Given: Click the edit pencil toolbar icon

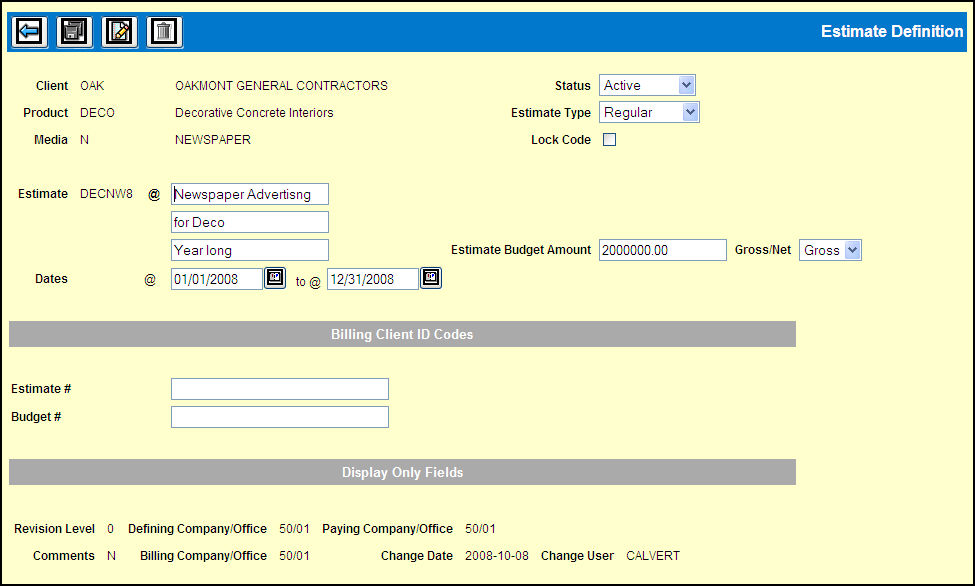Looking at the screenshot, I should 119,31.
